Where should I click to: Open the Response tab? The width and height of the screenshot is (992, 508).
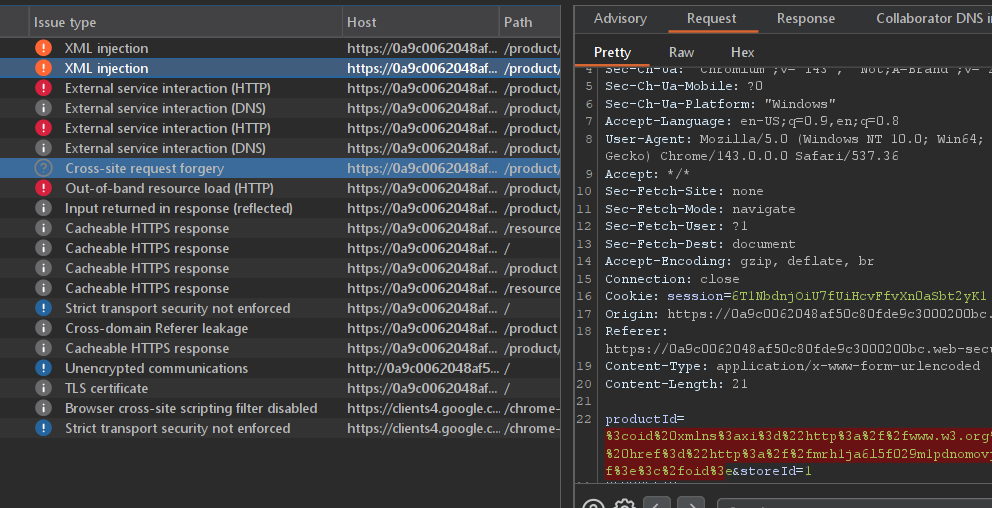click(x=805, y=19)
